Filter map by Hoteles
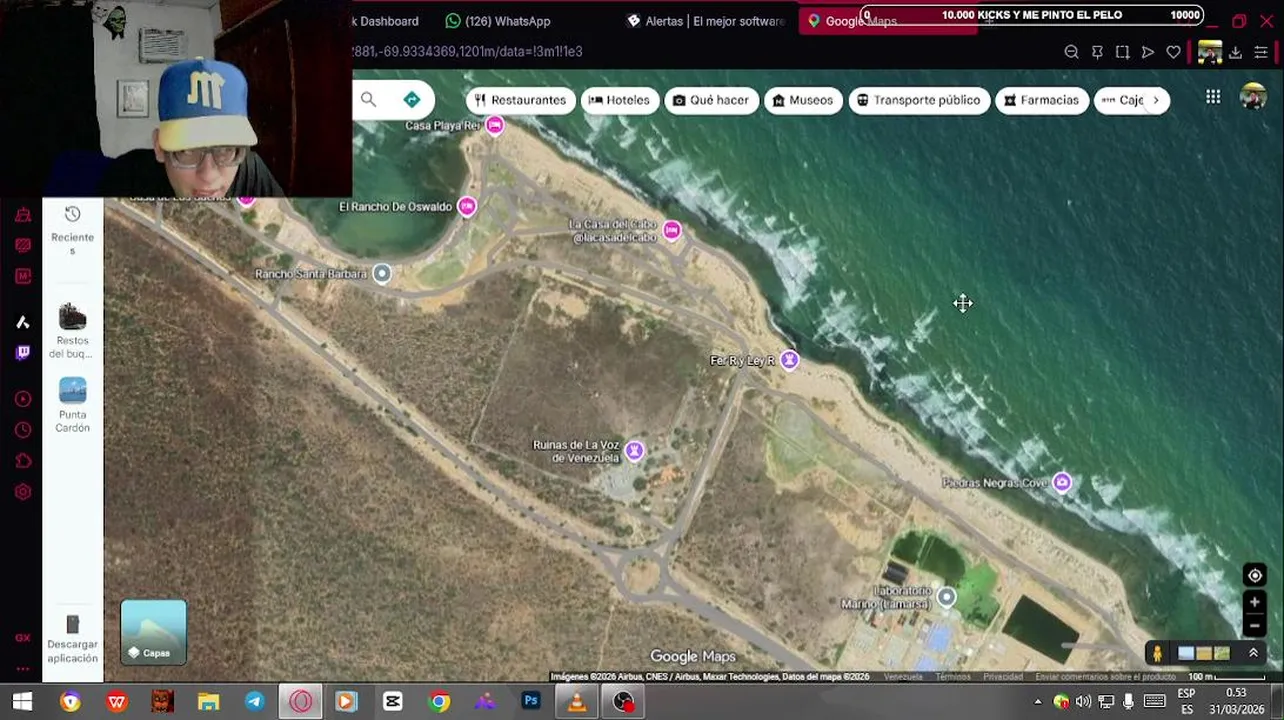 [619, 100]
